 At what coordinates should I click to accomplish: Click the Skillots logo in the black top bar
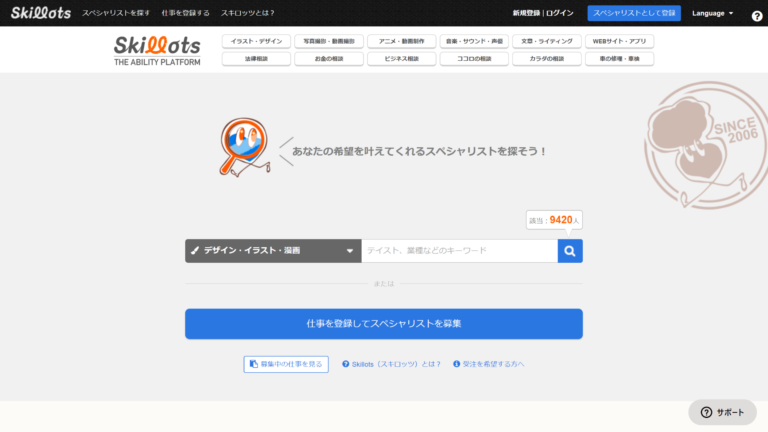click(x=39, y=13)
